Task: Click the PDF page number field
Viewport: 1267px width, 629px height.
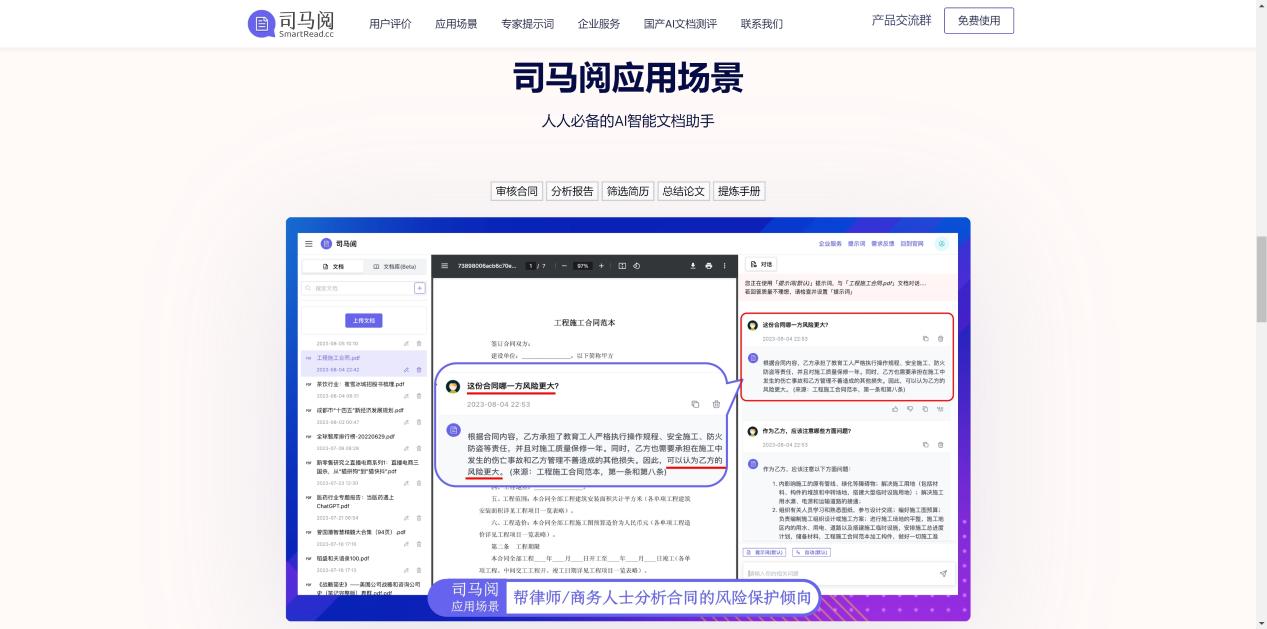Action: click(x=532, y=266)
